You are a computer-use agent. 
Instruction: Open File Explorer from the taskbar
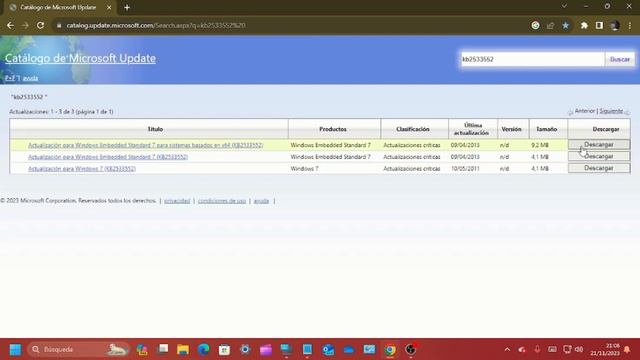point(183,349)
